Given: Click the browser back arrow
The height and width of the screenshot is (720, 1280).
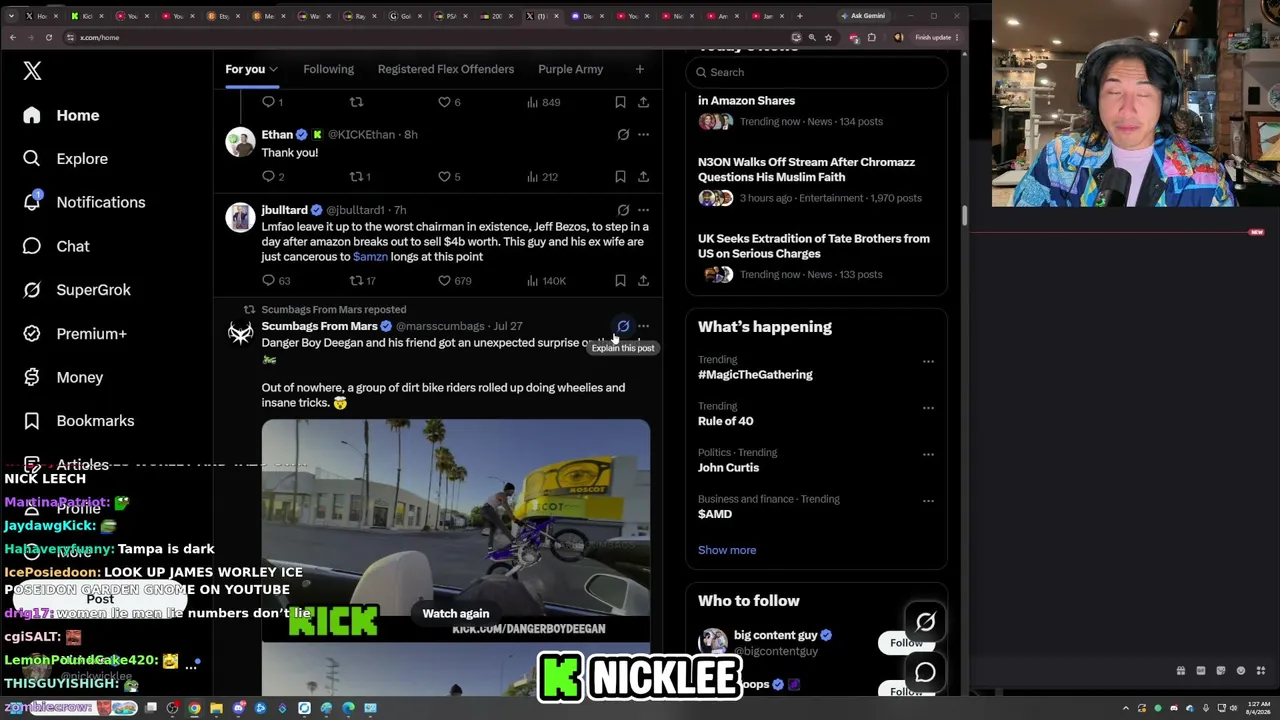Looking at the screenshot, I should (12, 37).
